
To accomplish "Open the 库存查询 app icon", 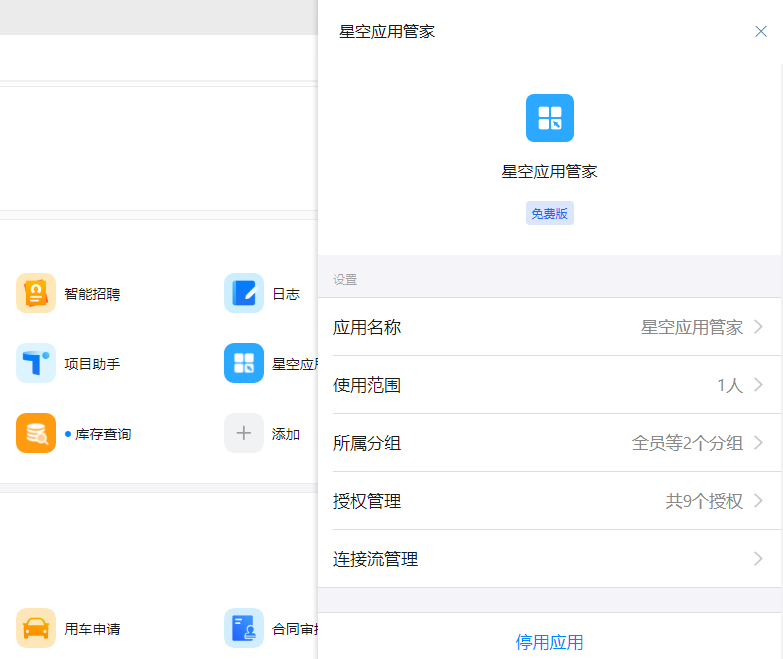I will (x=36, y=434).
